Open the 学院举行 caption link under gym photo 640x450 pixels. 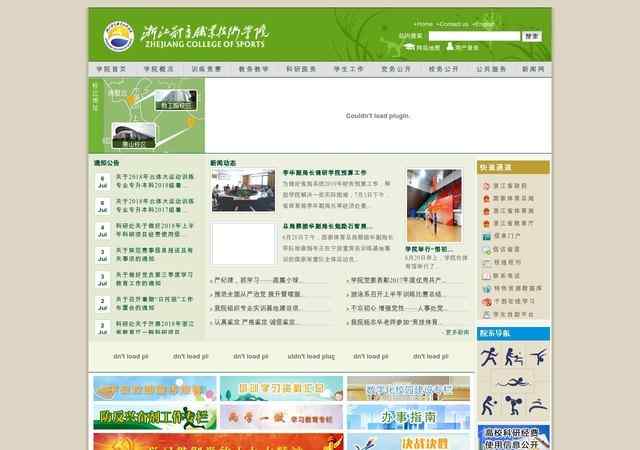(x=429, y=249)
